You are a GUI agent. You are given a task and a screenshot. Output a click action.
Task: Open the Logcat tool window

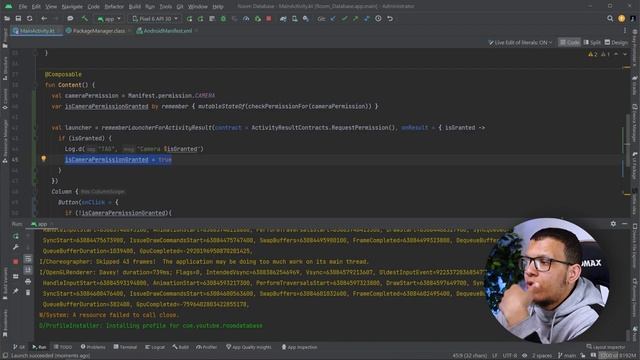155,347
